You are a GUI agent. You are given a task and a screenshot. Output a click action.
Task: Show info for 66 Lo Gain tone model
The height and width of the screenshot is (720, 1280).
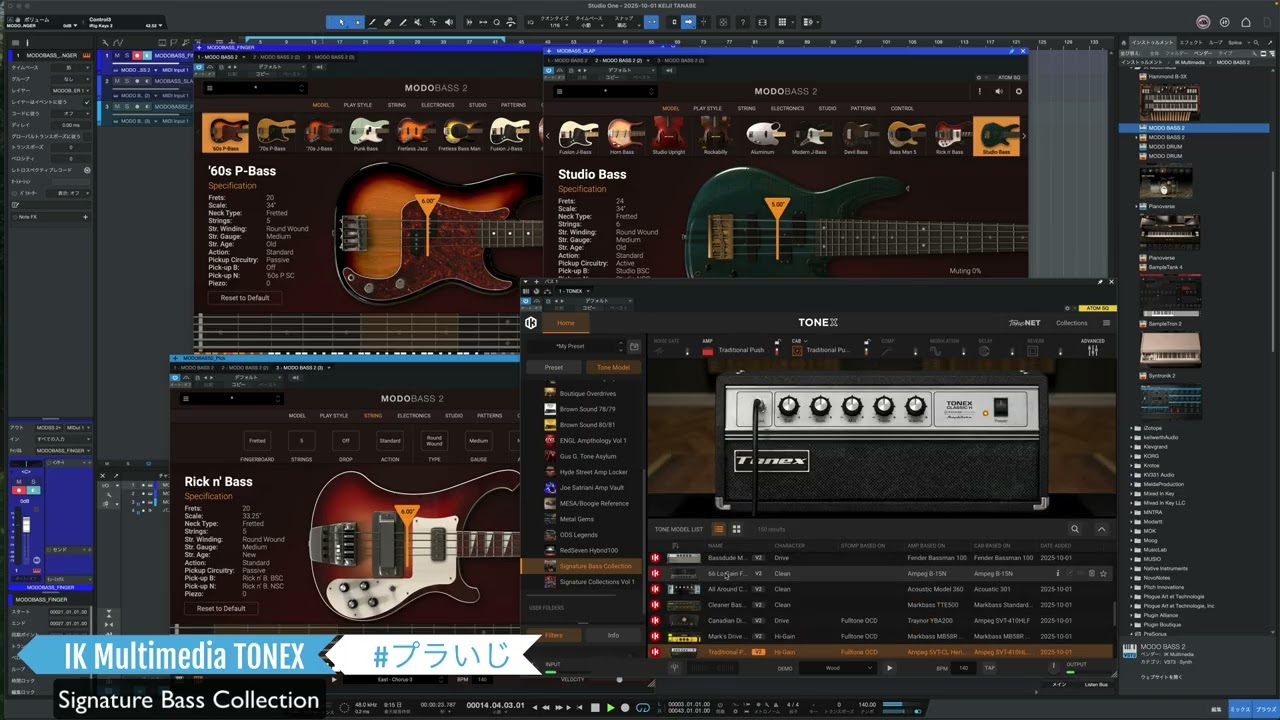pyautogui.click(x=1057, y=574)
